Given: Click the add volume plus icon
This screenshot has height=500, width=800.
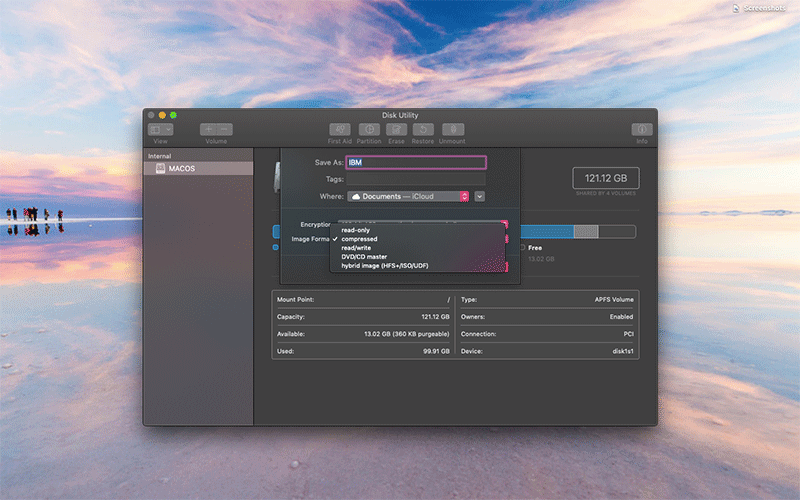Looking at the screenshot, I should point(208,129).
